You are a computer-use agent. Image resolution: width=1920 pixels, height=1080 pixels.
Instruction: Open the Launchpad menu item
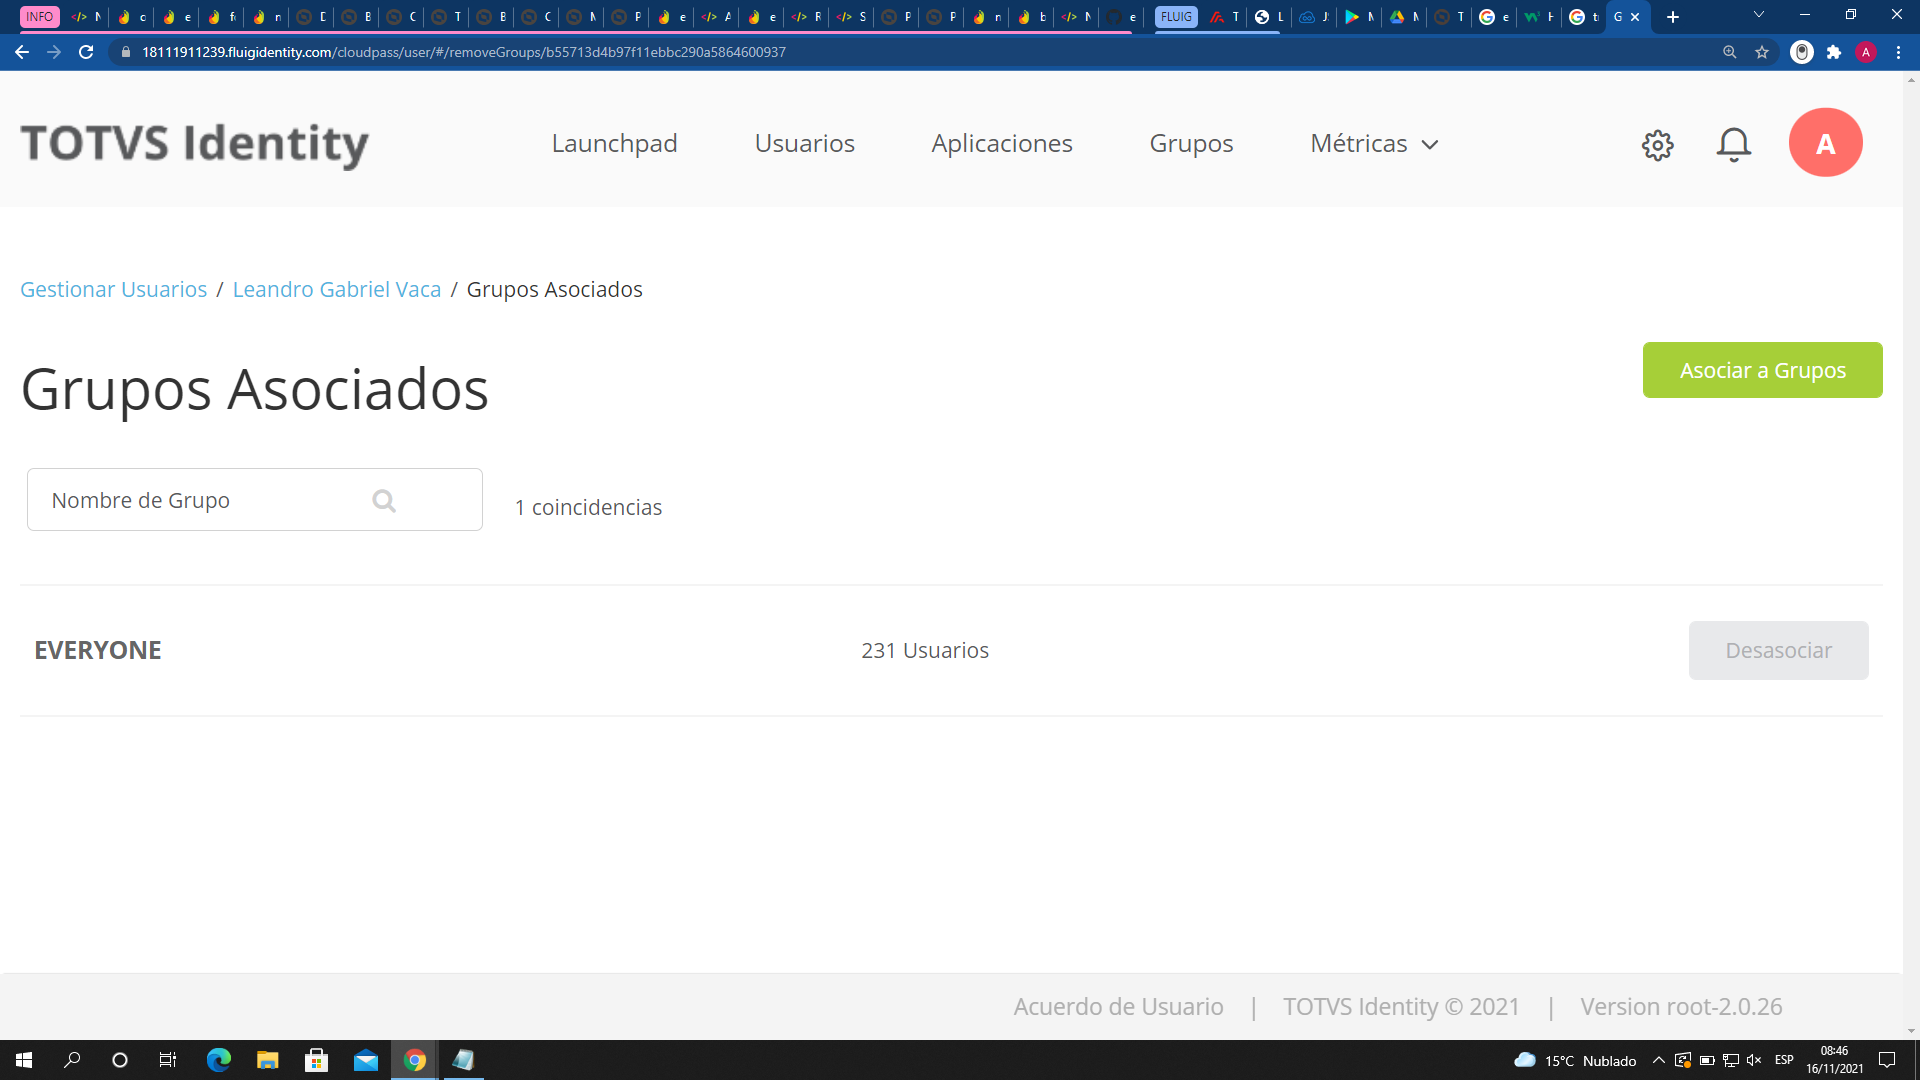coord(614,144)
